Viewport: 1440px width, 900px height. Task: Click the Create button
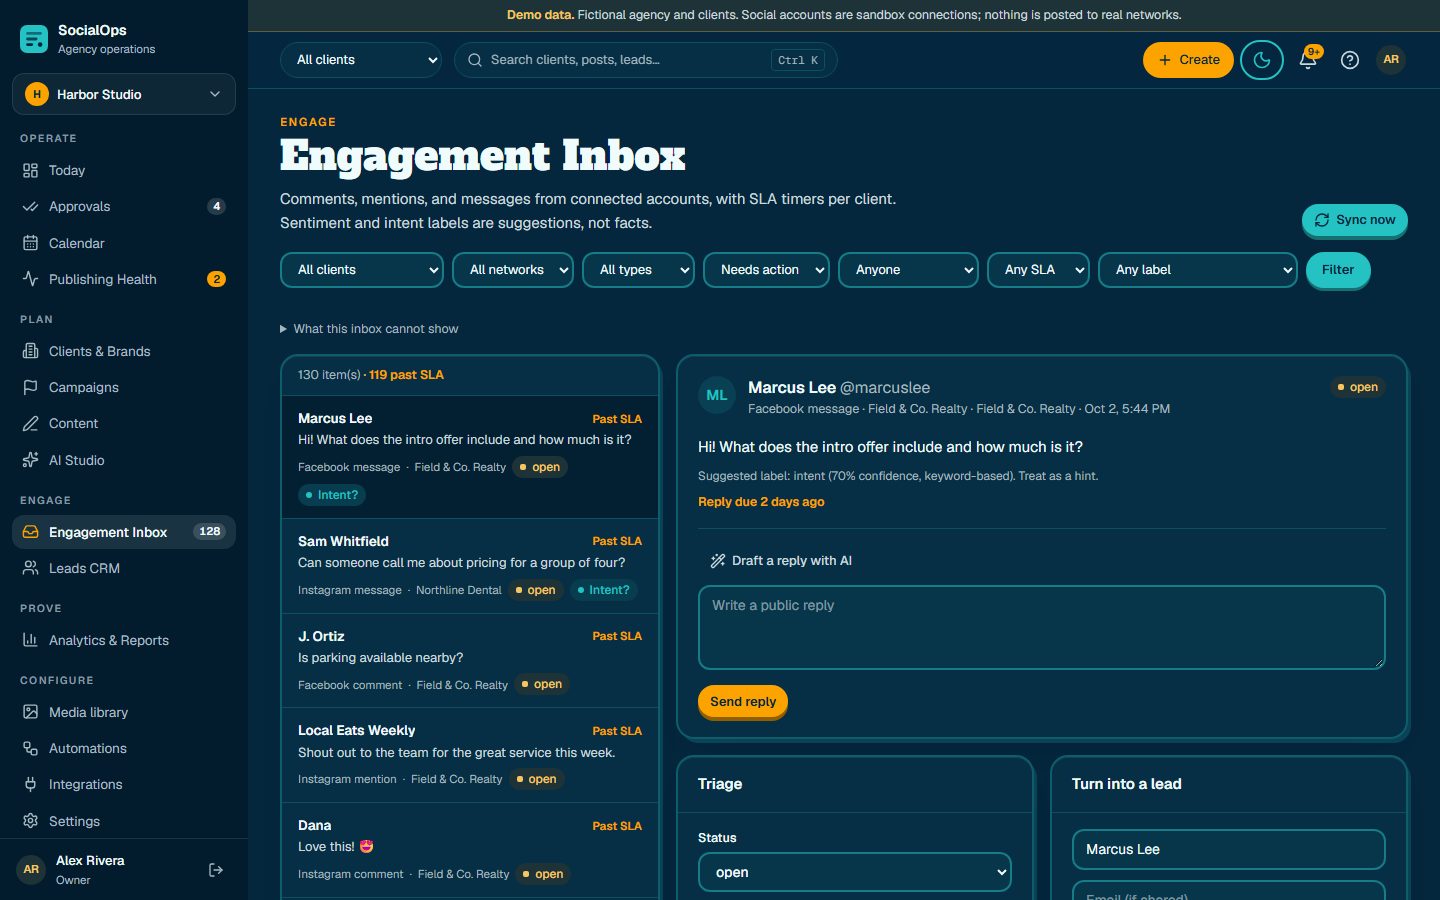(x=1188, y=60)
